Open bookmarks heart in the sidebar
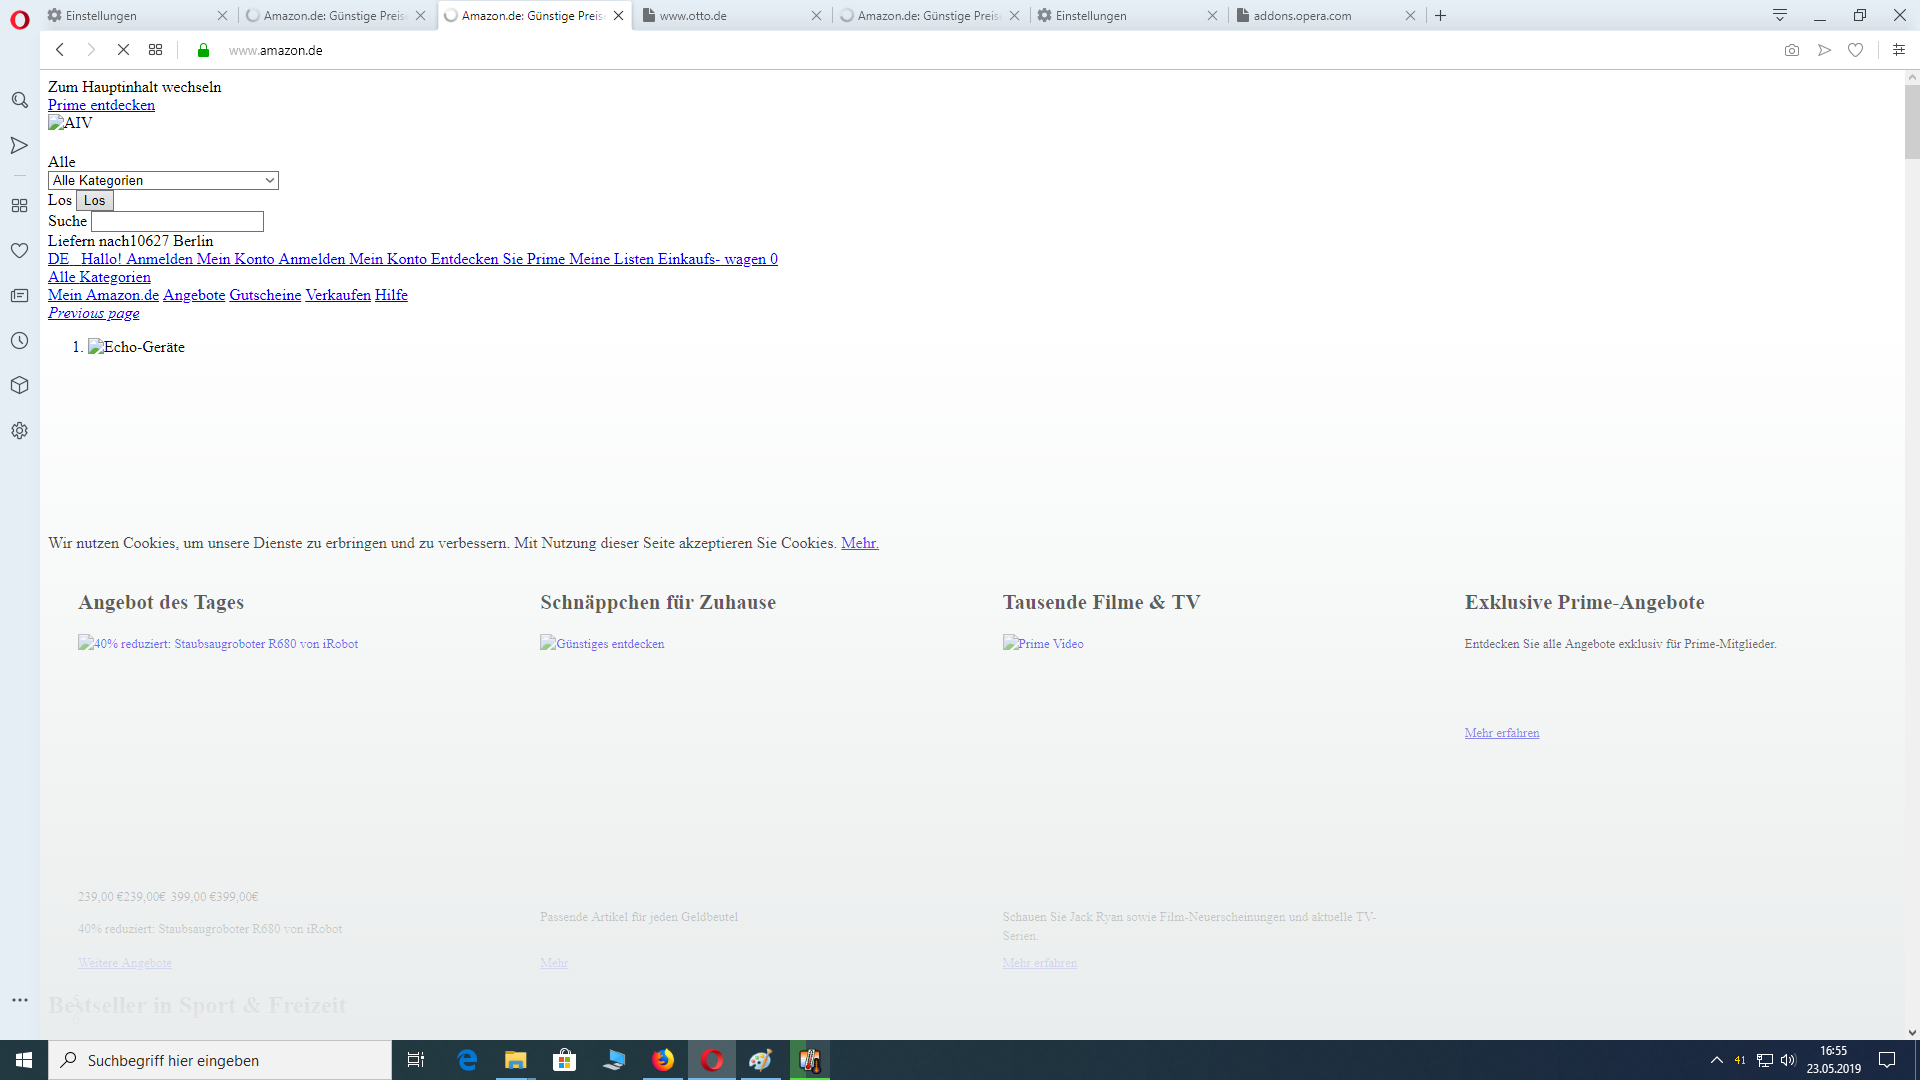Viewport: 1920px width, 1080px height. [19, 250]
